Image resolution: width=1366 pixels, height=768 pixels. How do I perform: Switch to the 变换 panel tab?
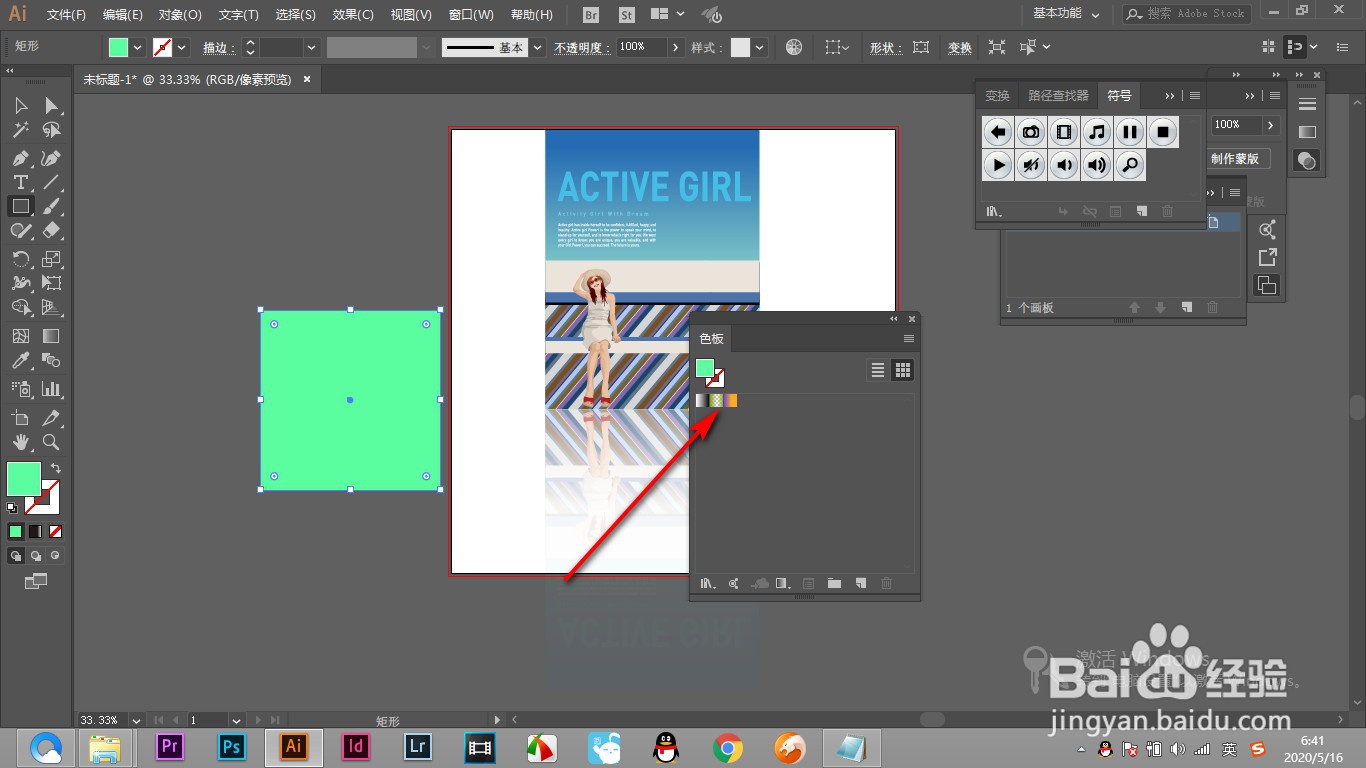tap(998, 96)
